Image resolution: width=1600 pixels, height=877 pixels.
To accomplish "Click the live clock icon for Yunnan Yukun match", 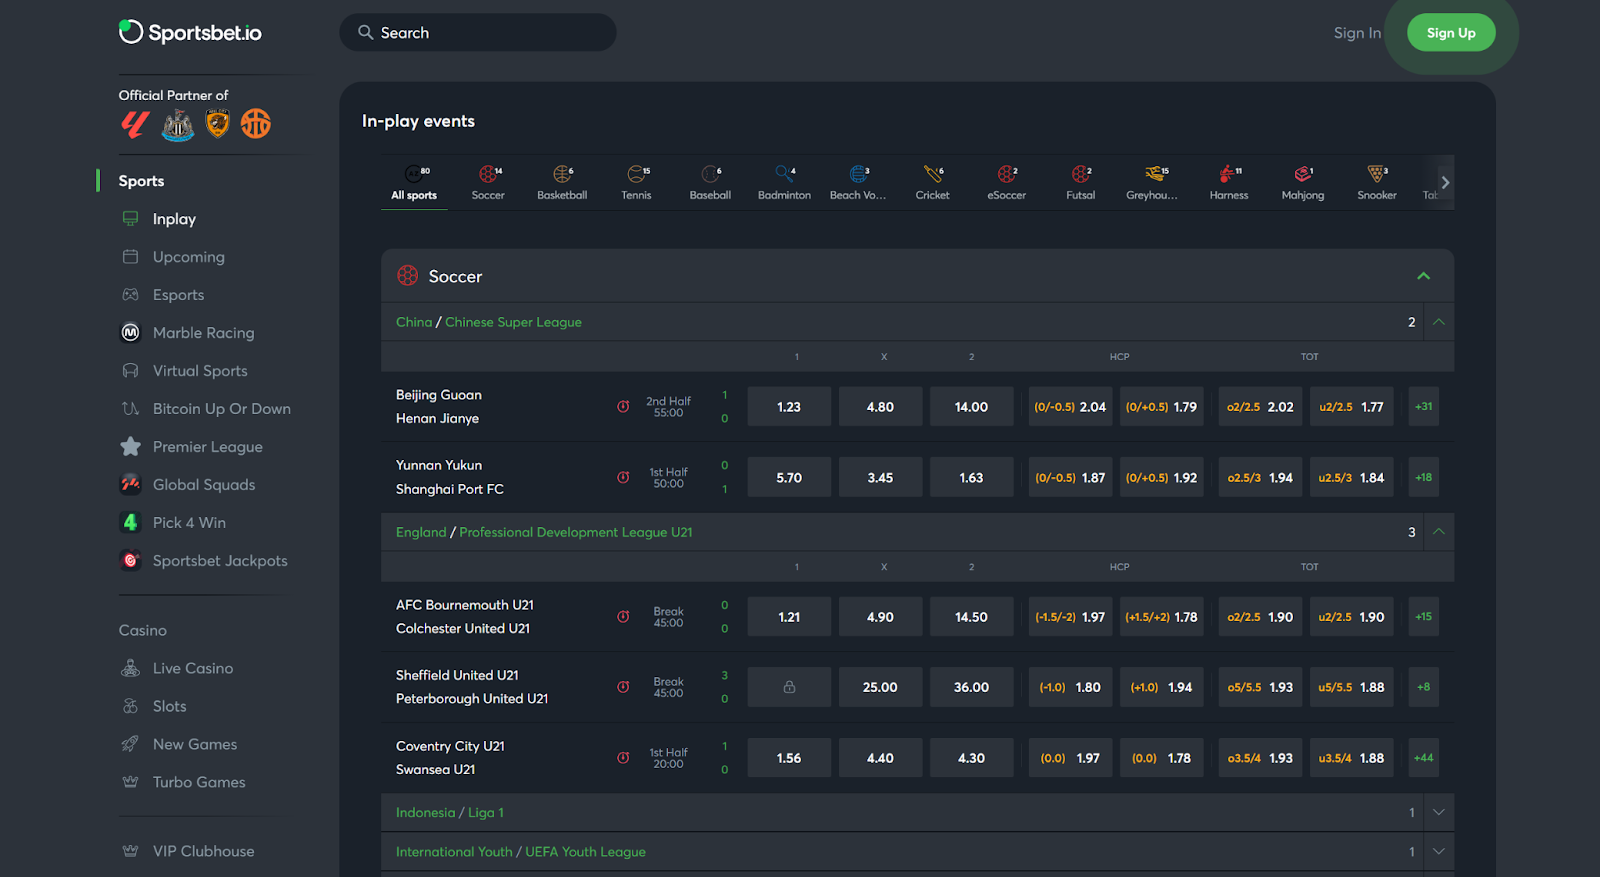I will click(x=623, y=477).
